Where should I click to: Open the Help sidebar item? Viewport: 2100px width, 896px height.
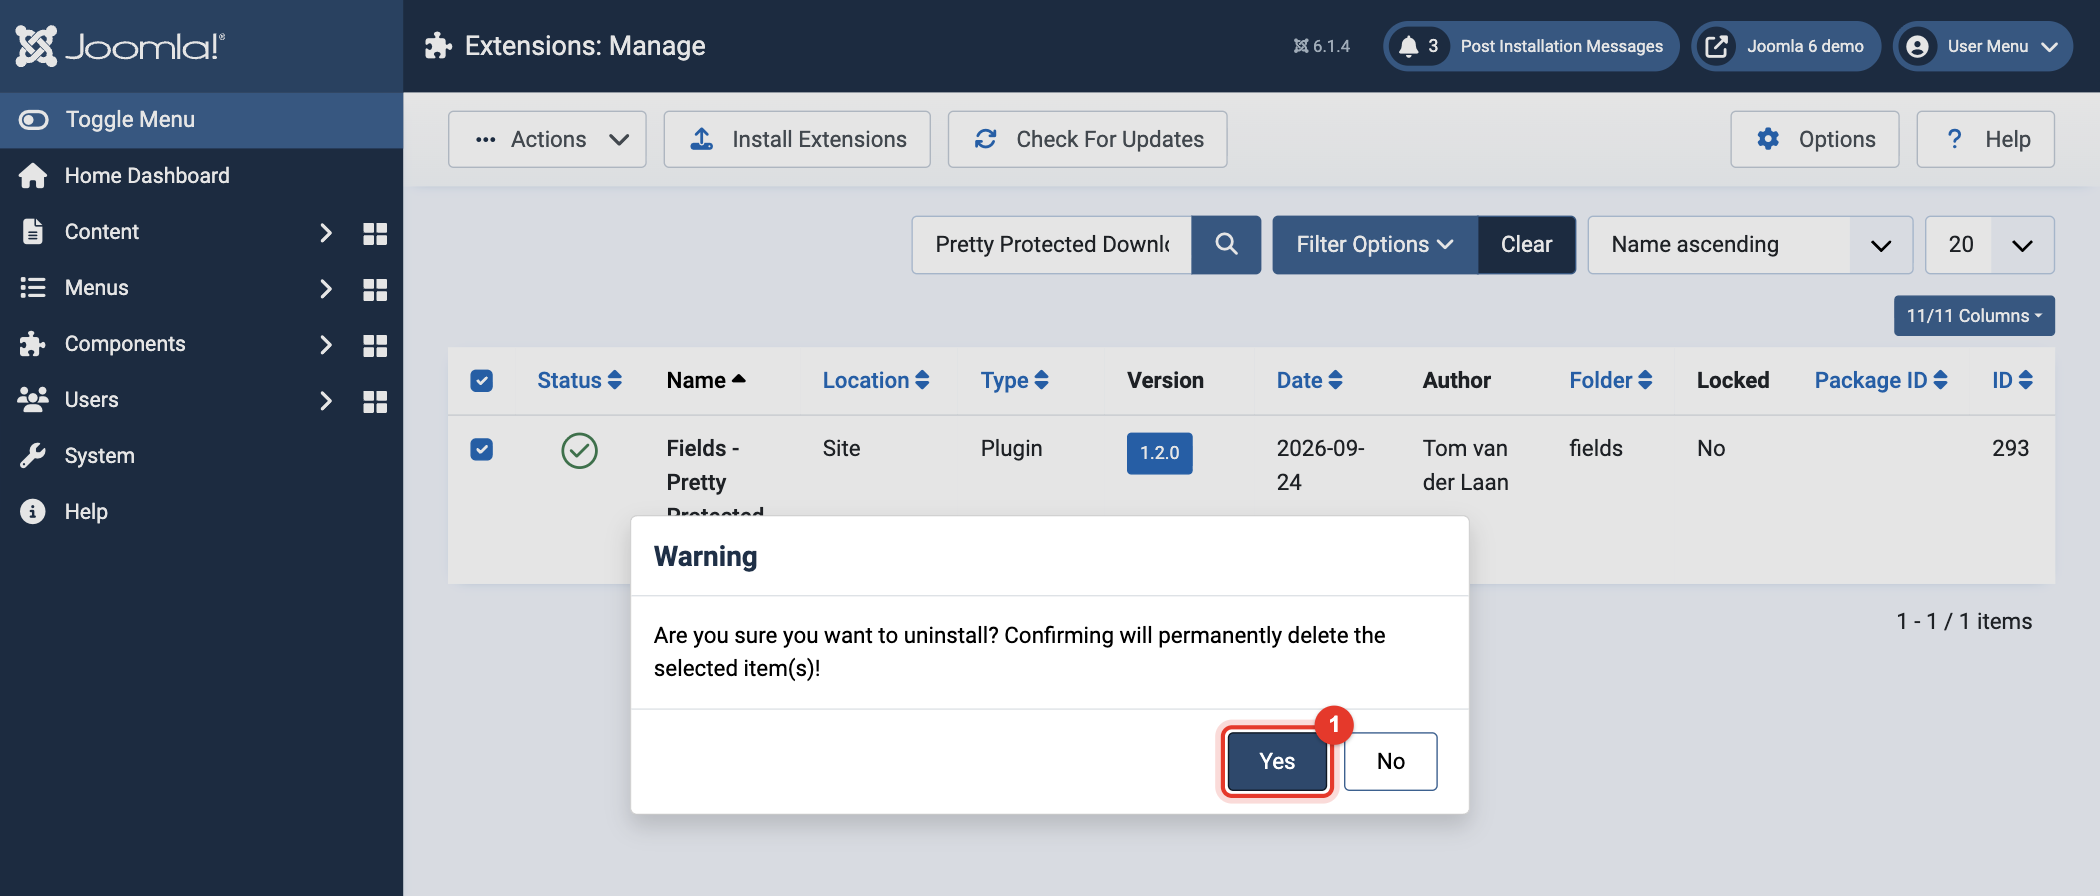201,512
